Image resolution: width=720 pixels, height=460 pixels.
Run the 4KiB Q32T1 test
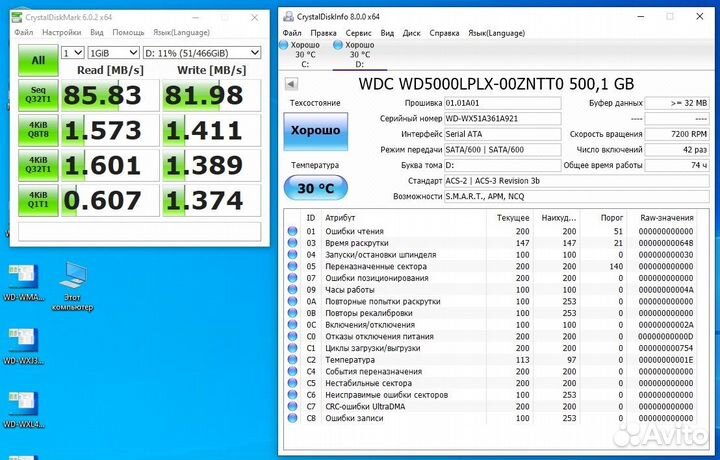click(38, 165)
